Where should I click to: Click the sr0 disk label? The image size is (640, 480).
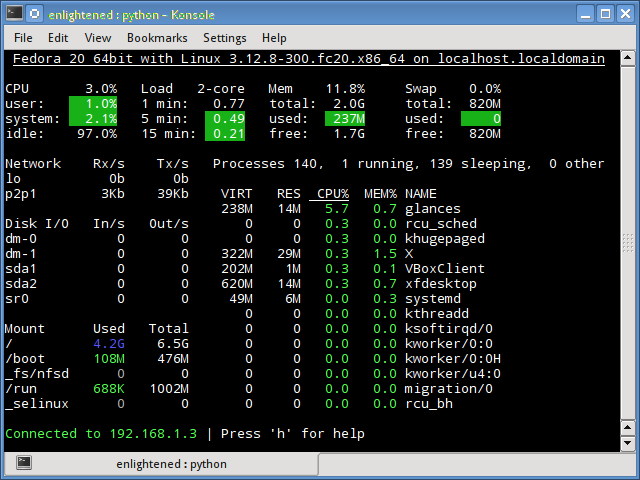(17, 299)
